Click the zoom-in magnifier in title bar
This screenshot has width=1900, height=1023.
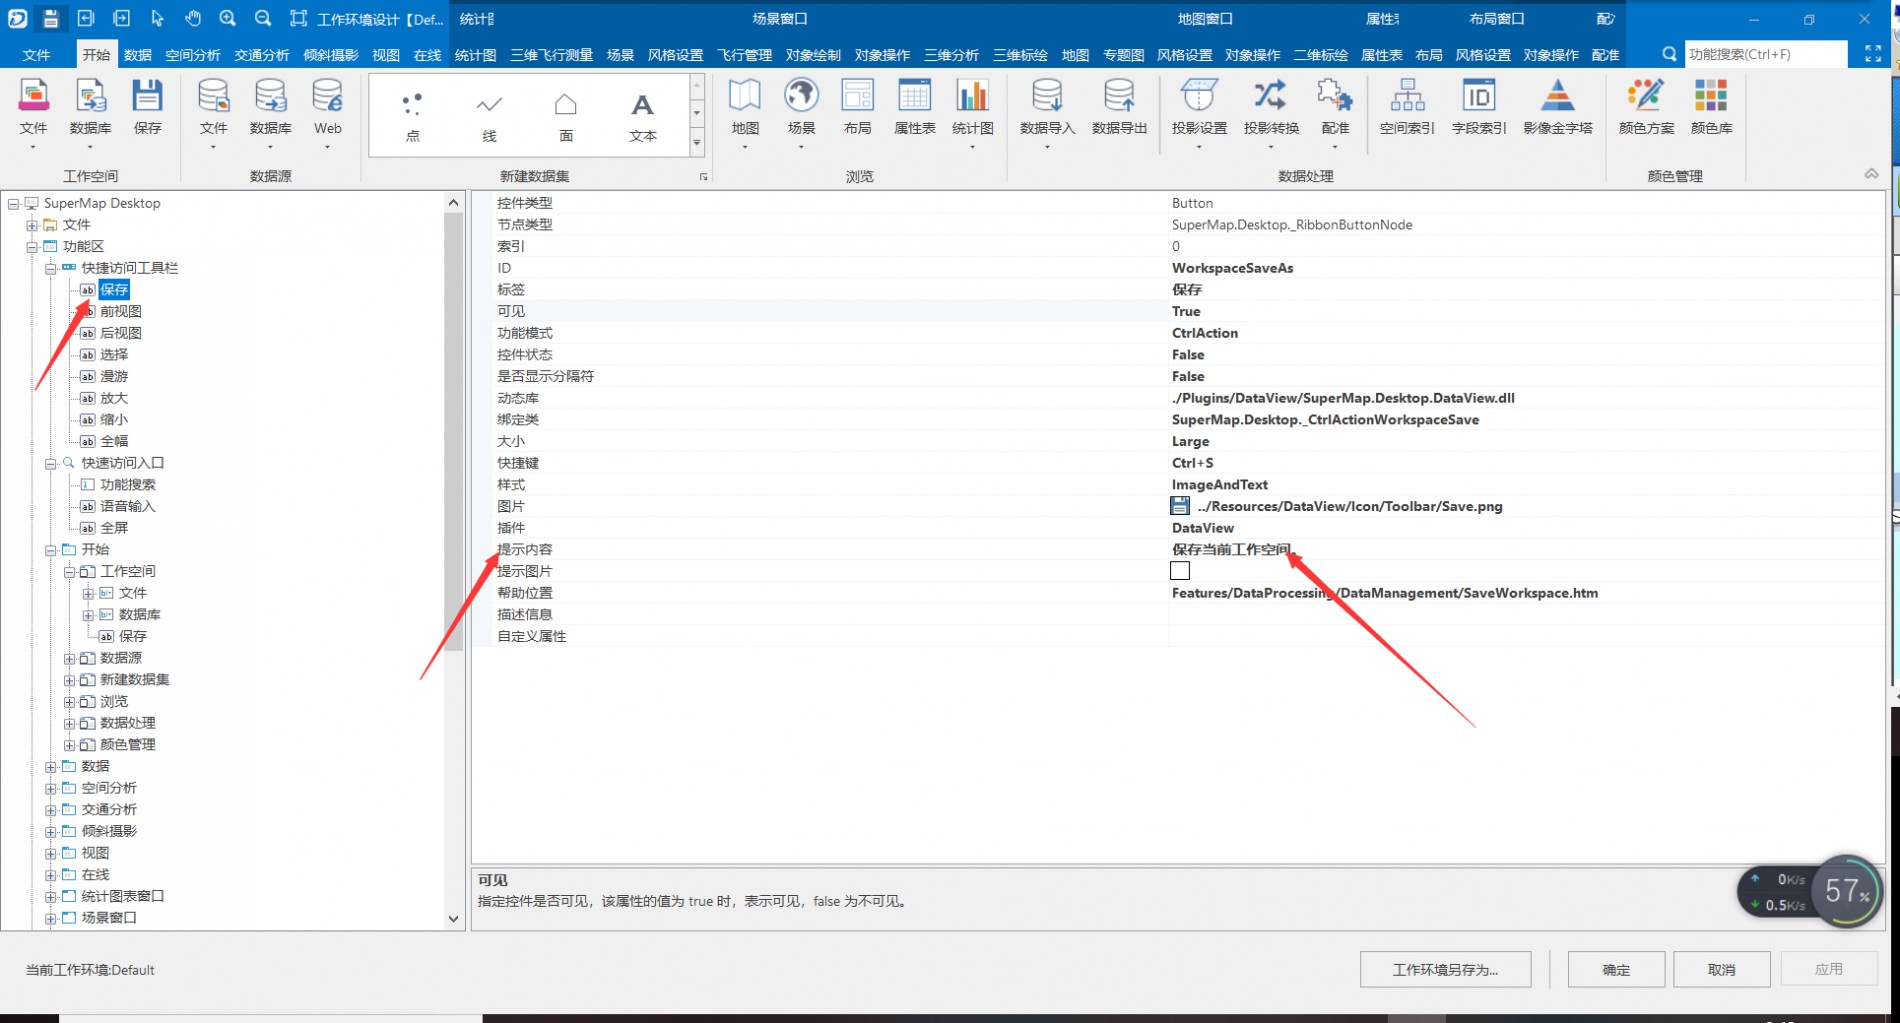pyautogui.click(x=228, y=18)
